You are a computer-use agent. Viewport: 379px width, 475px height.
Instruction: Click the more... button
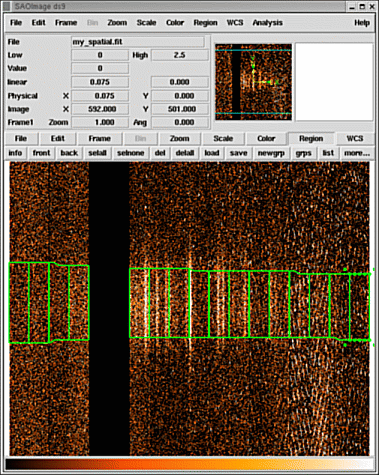[x=357, y=153]
